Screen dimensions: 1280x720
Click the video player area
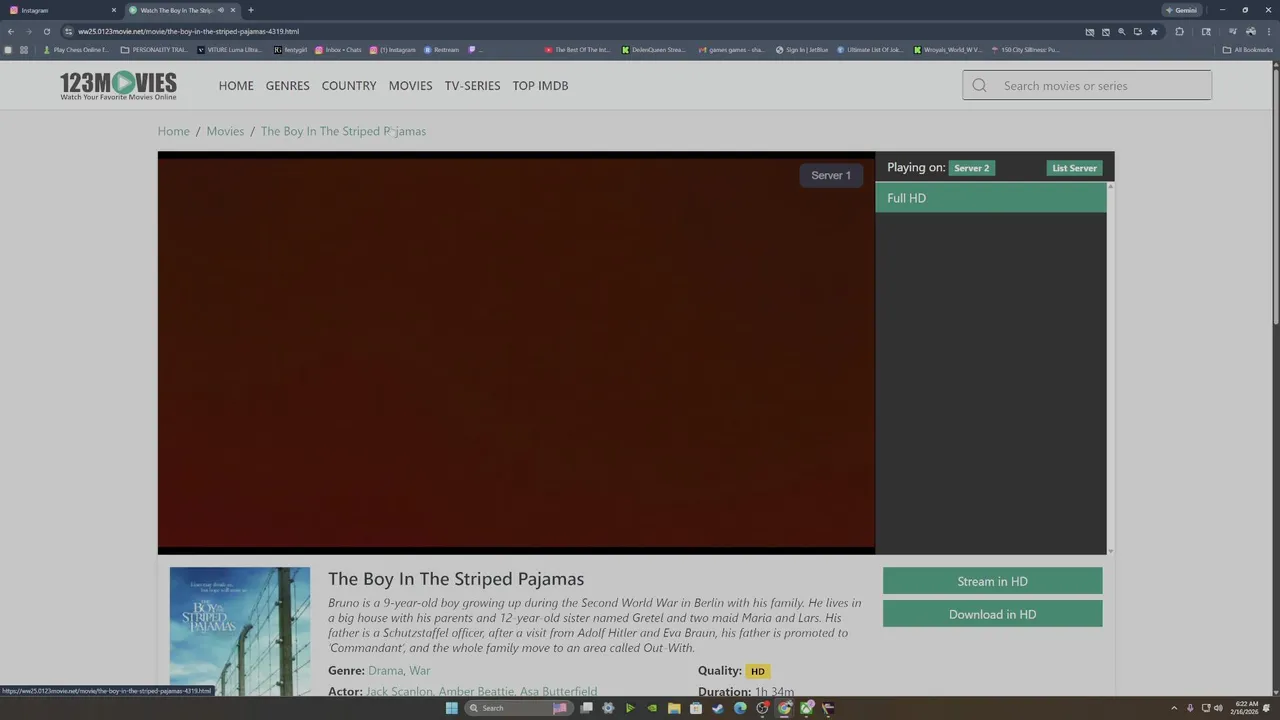point(516,353)
